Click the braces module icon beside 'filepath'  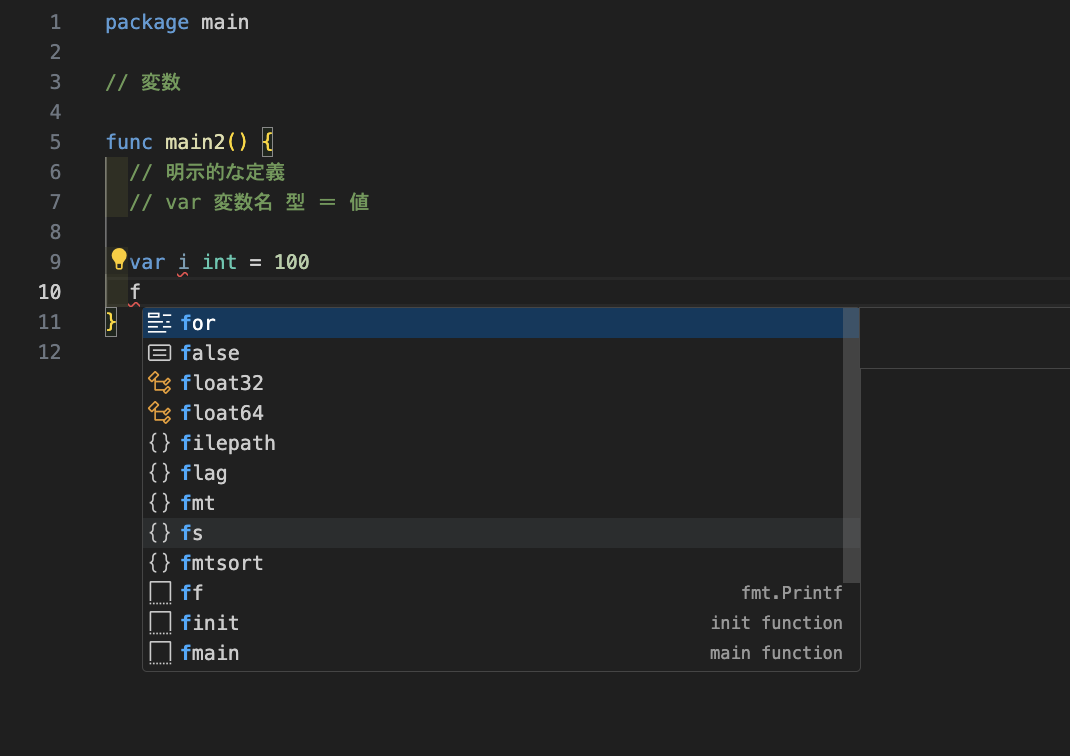(160, 443)
